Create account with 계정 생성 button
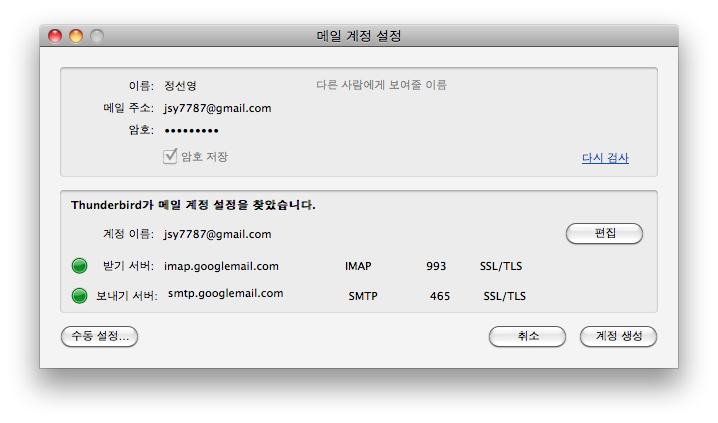The height and width of the screenshot is (423, 718). [x=619, y=336]
